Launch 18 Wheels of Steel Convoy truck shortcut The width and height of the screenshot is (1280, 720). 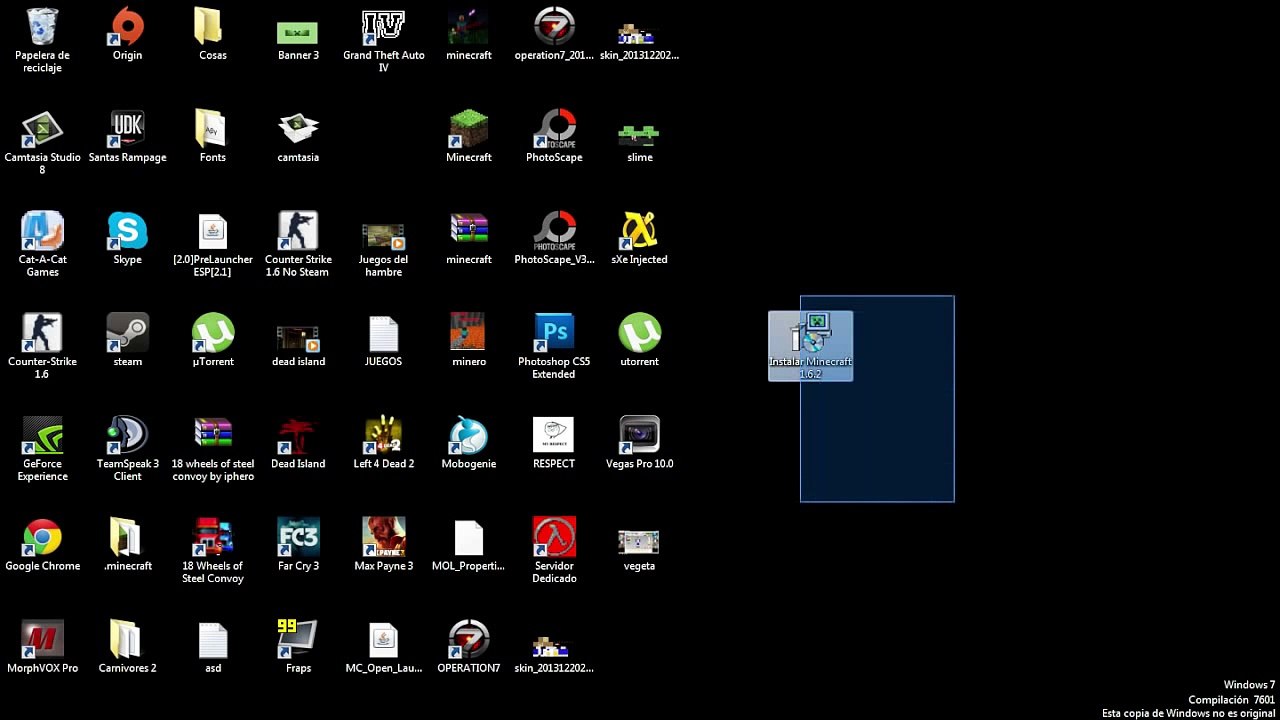(212, 551)
